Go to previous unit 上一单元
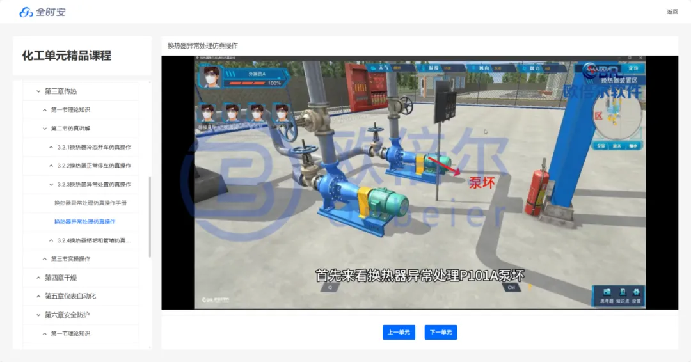This screenshot has height=364, width=692. [399, 332]
